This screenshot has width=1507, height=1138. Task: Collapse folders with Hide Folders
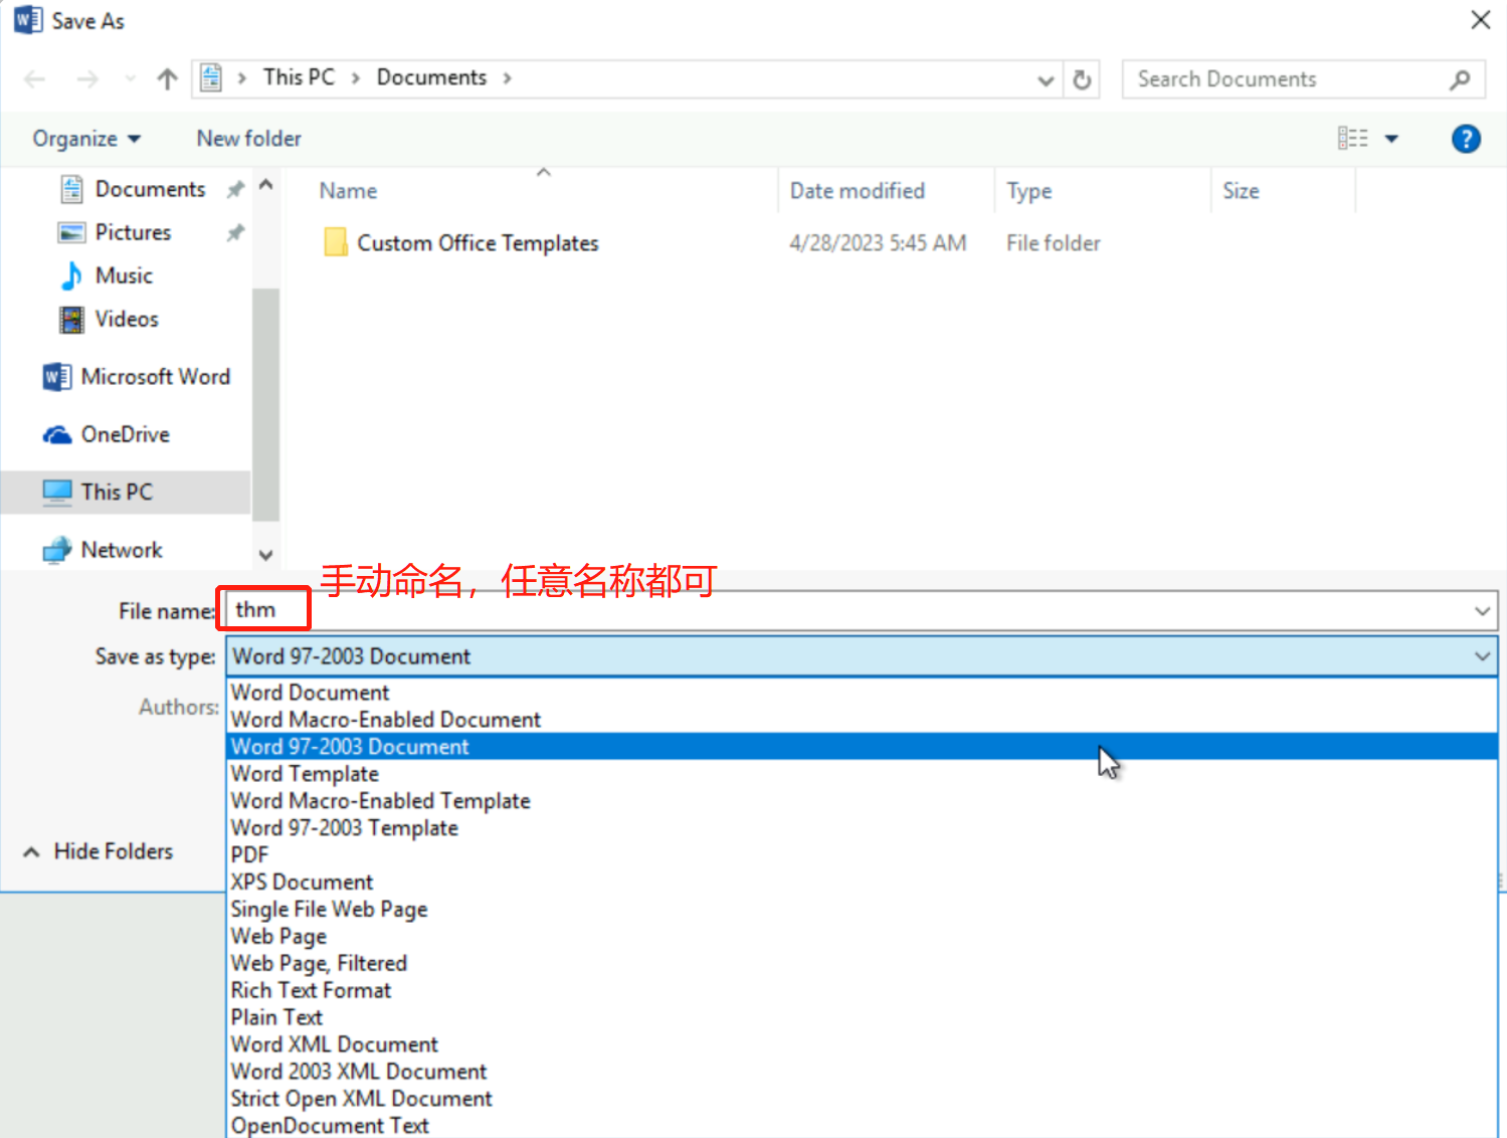click(98, 852)
